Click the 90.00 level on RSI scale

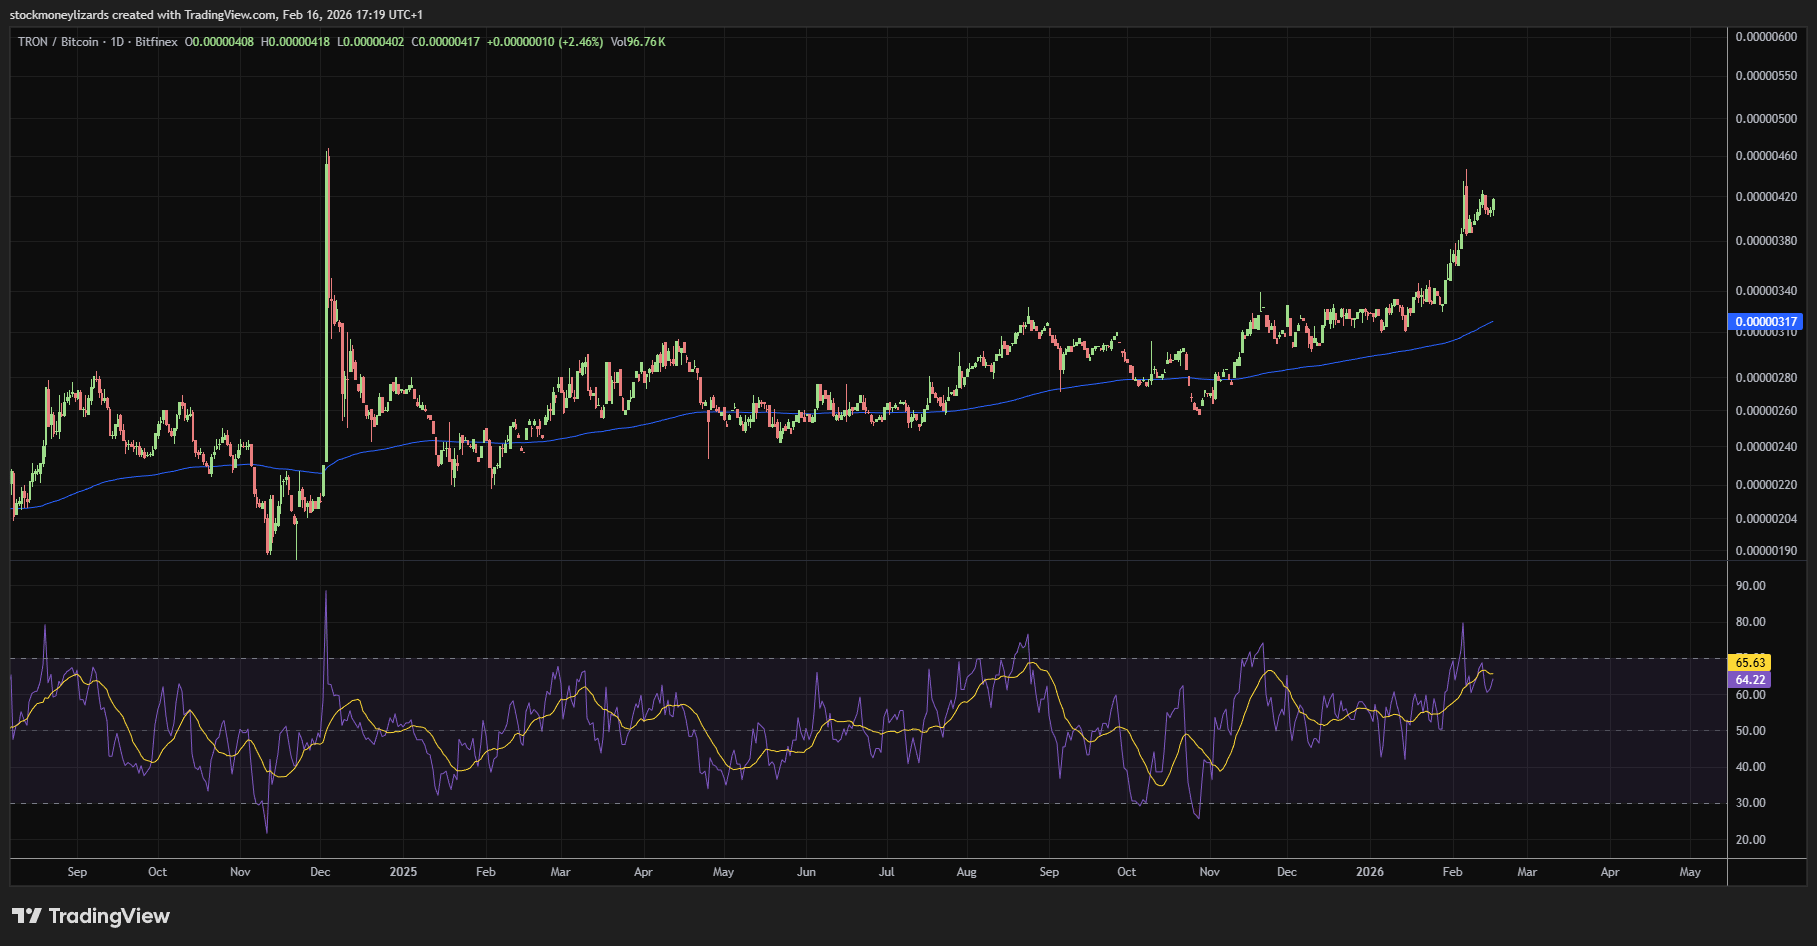point(1750,586)
